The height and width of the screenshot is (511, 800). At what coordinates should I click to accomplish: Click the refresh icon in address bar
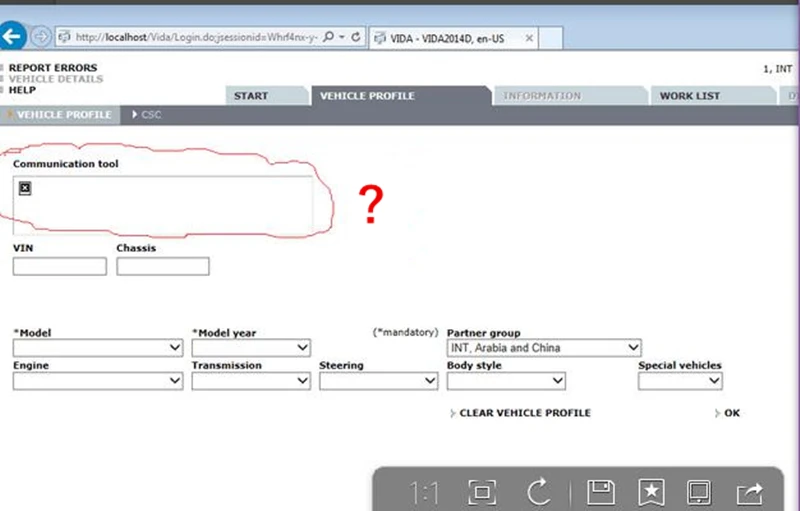pos(356,37)
